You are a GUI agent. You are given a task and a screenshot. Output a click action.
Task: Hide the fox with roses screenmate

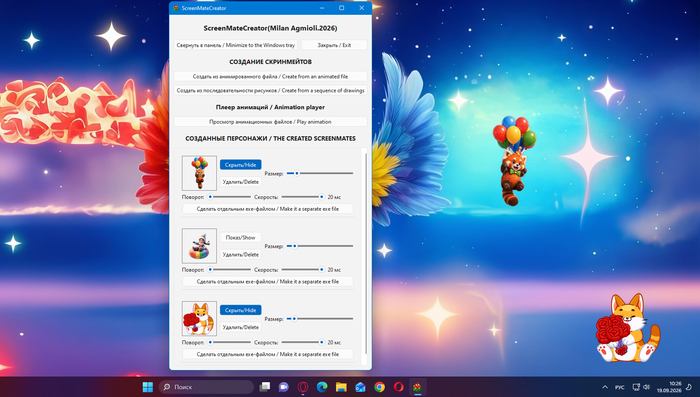[241, 310]
